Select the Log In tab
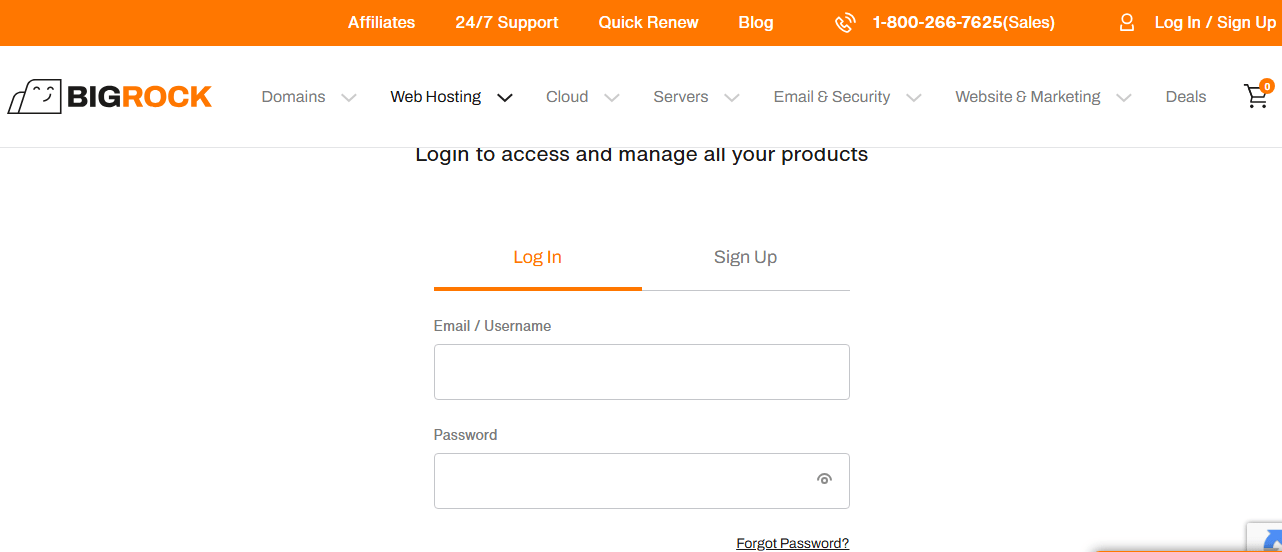 point(537,258)
